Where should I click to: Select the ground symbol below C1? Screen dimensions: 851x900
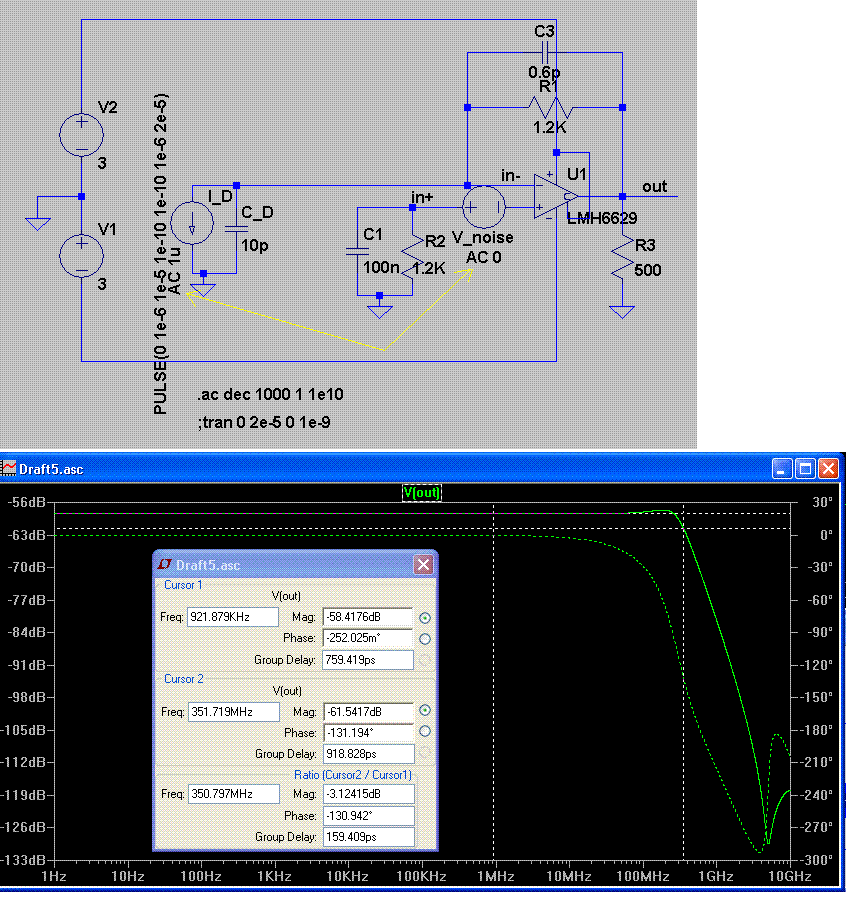point(379,312)
